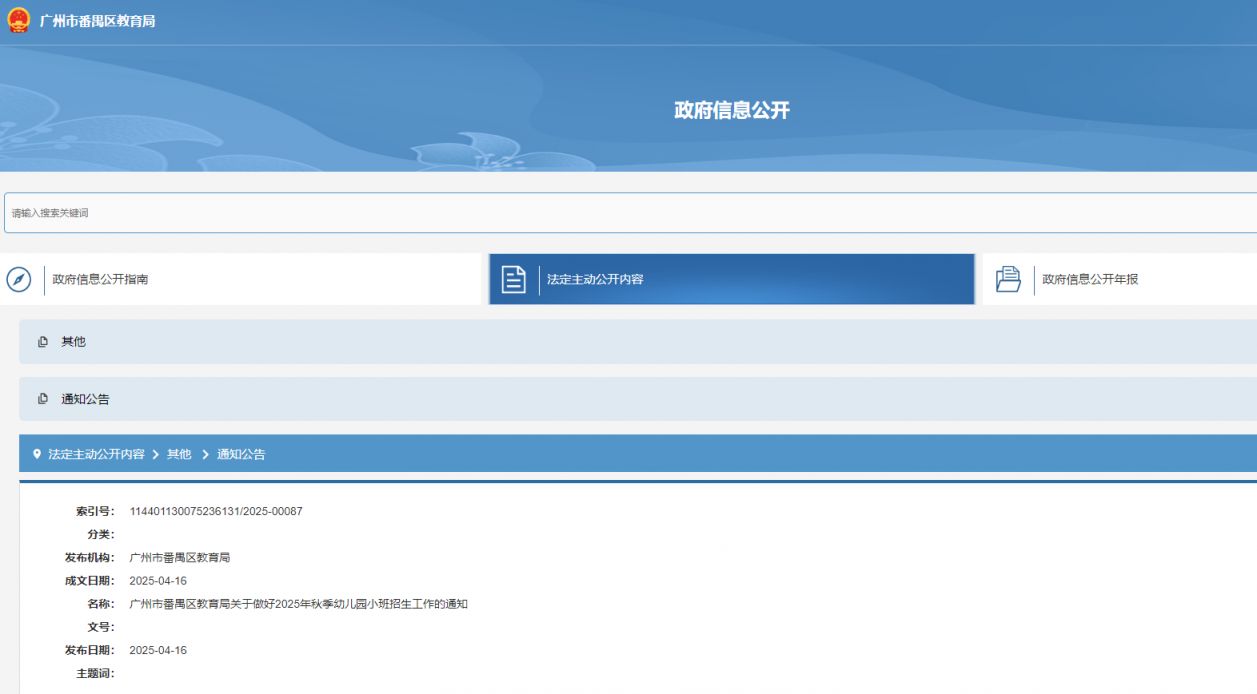This screenshot has height=694, width=1257.
Task: Click the copy icon beside 通知公告 row
Action: [x=43, y=399]
